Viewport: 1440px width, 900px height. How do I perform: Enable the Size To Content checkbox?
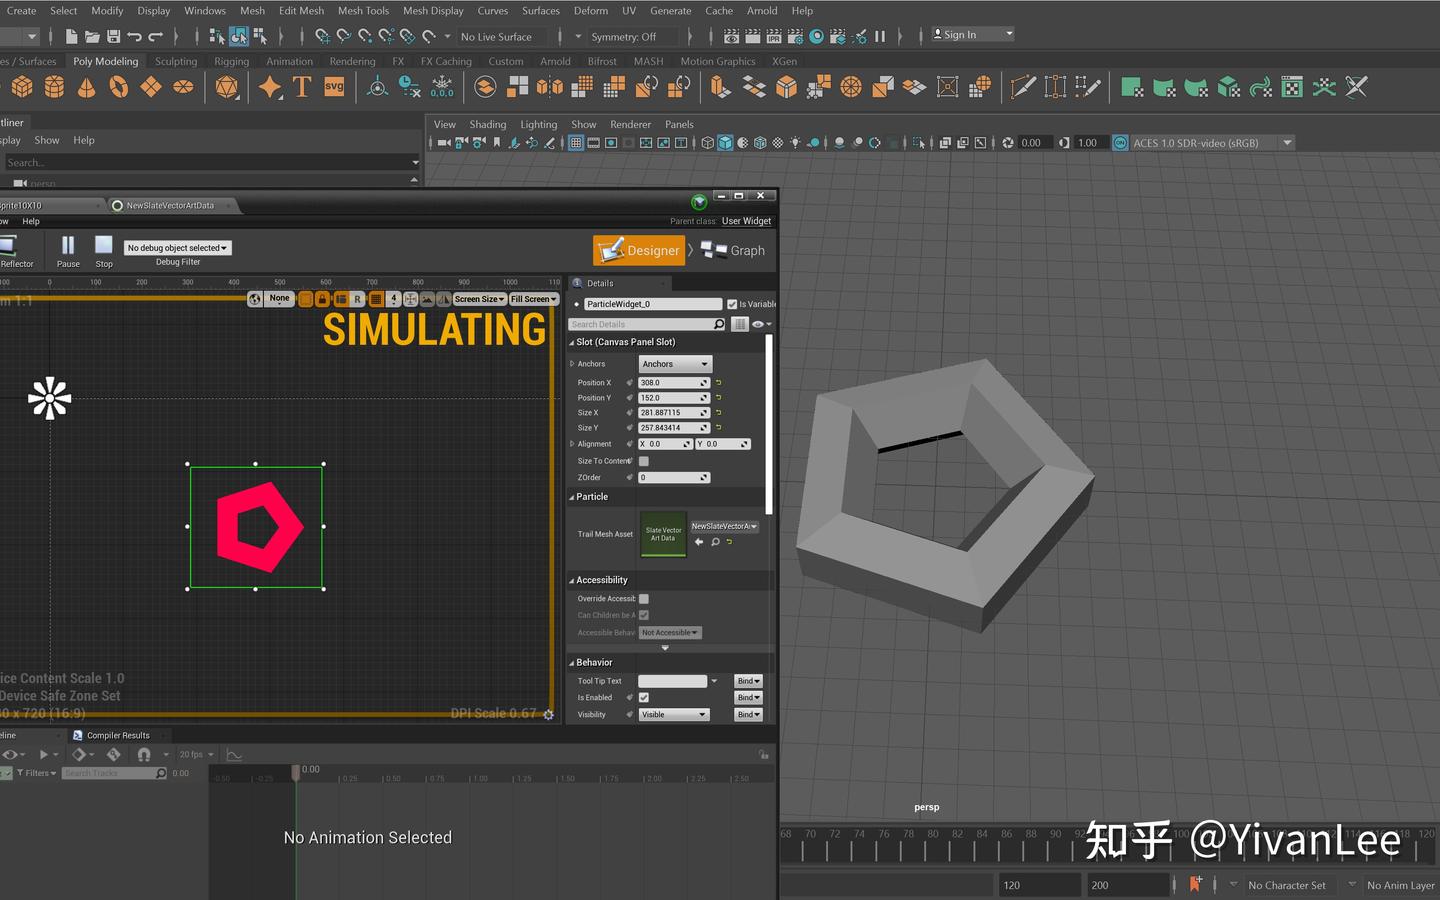point(644,461)
